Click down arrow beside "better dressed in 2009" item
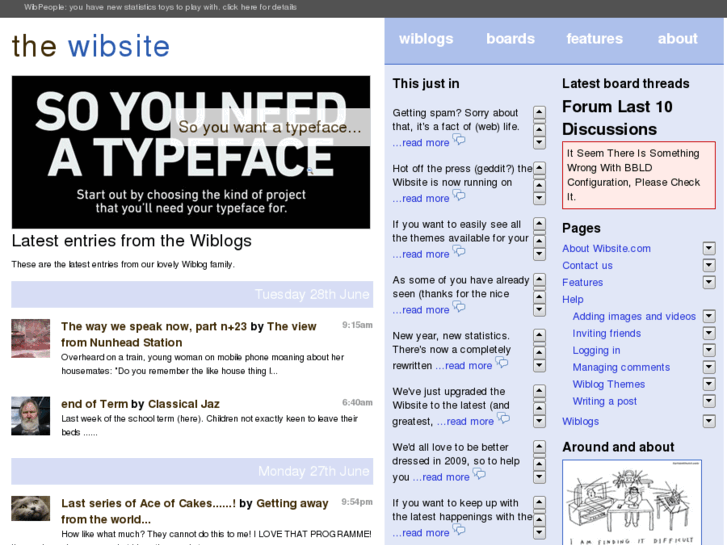This screenshot has height=545, width=727. pos(539,477)
